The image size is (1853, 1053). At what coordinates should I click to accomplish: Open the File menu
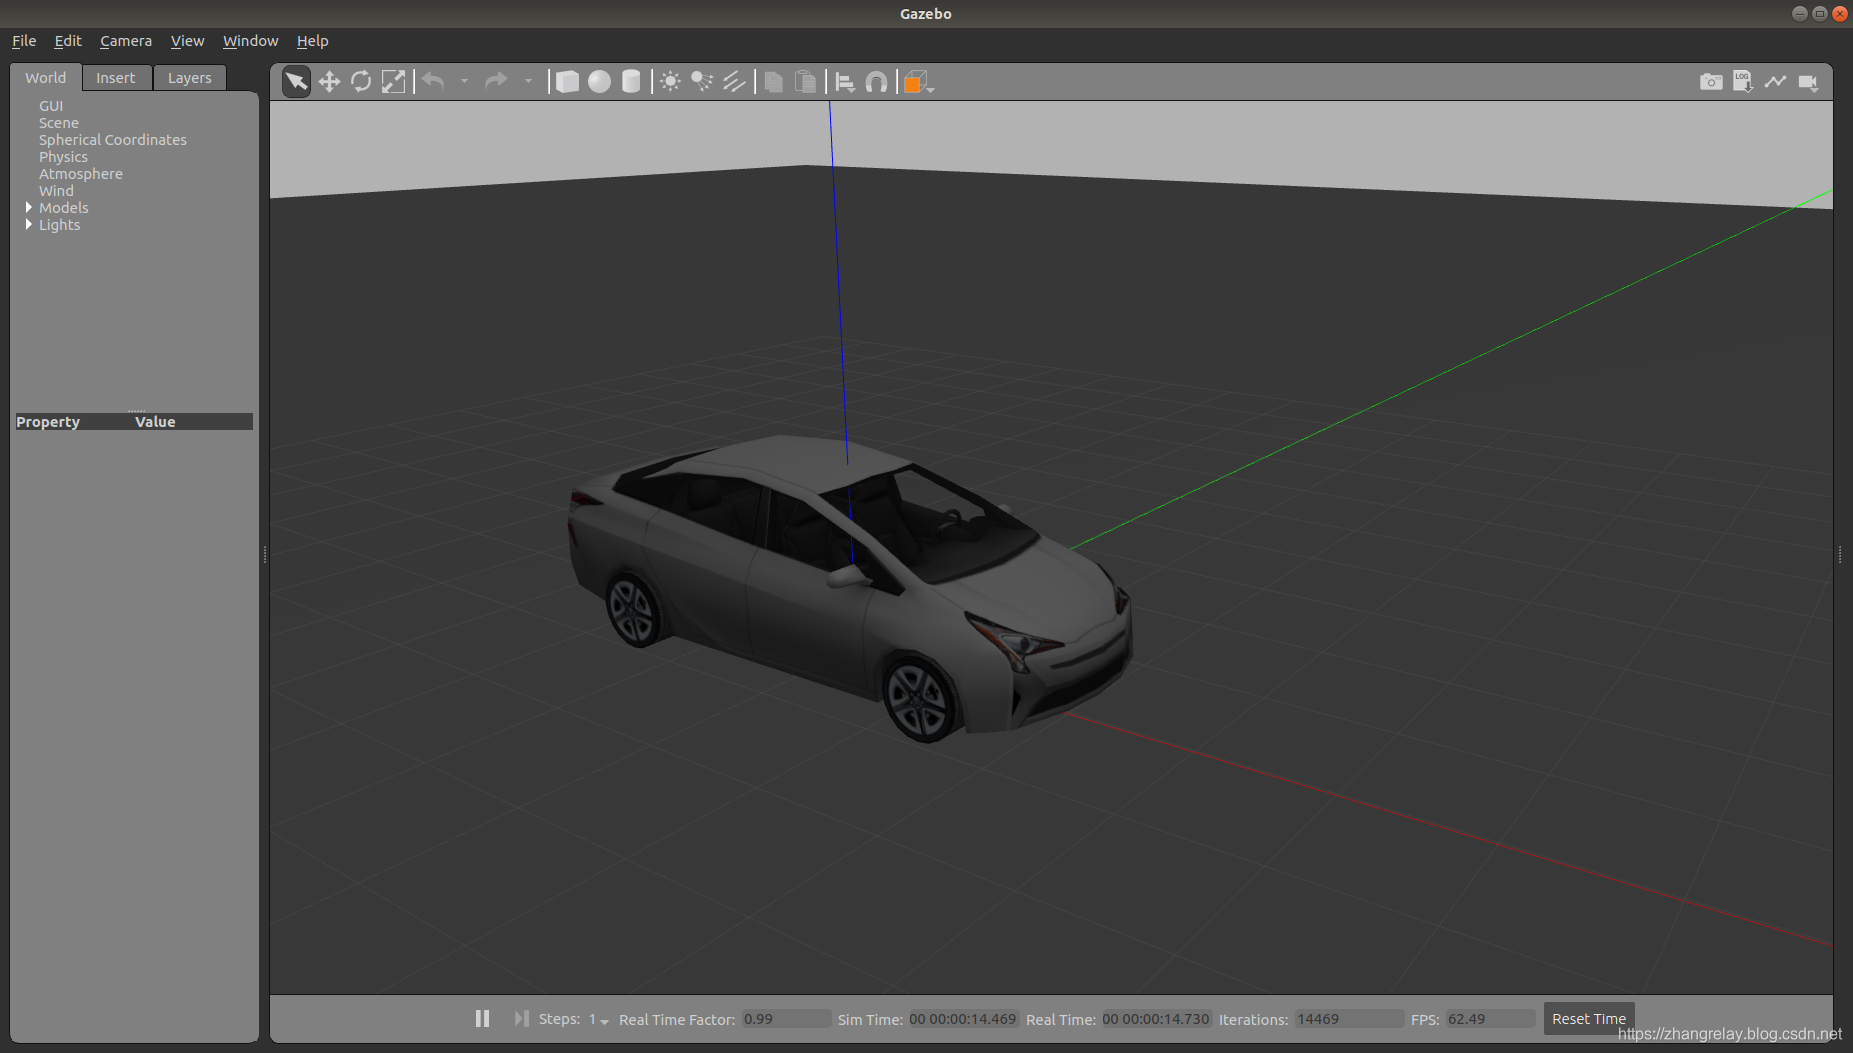pyautogui.click(x=24, y=41)
